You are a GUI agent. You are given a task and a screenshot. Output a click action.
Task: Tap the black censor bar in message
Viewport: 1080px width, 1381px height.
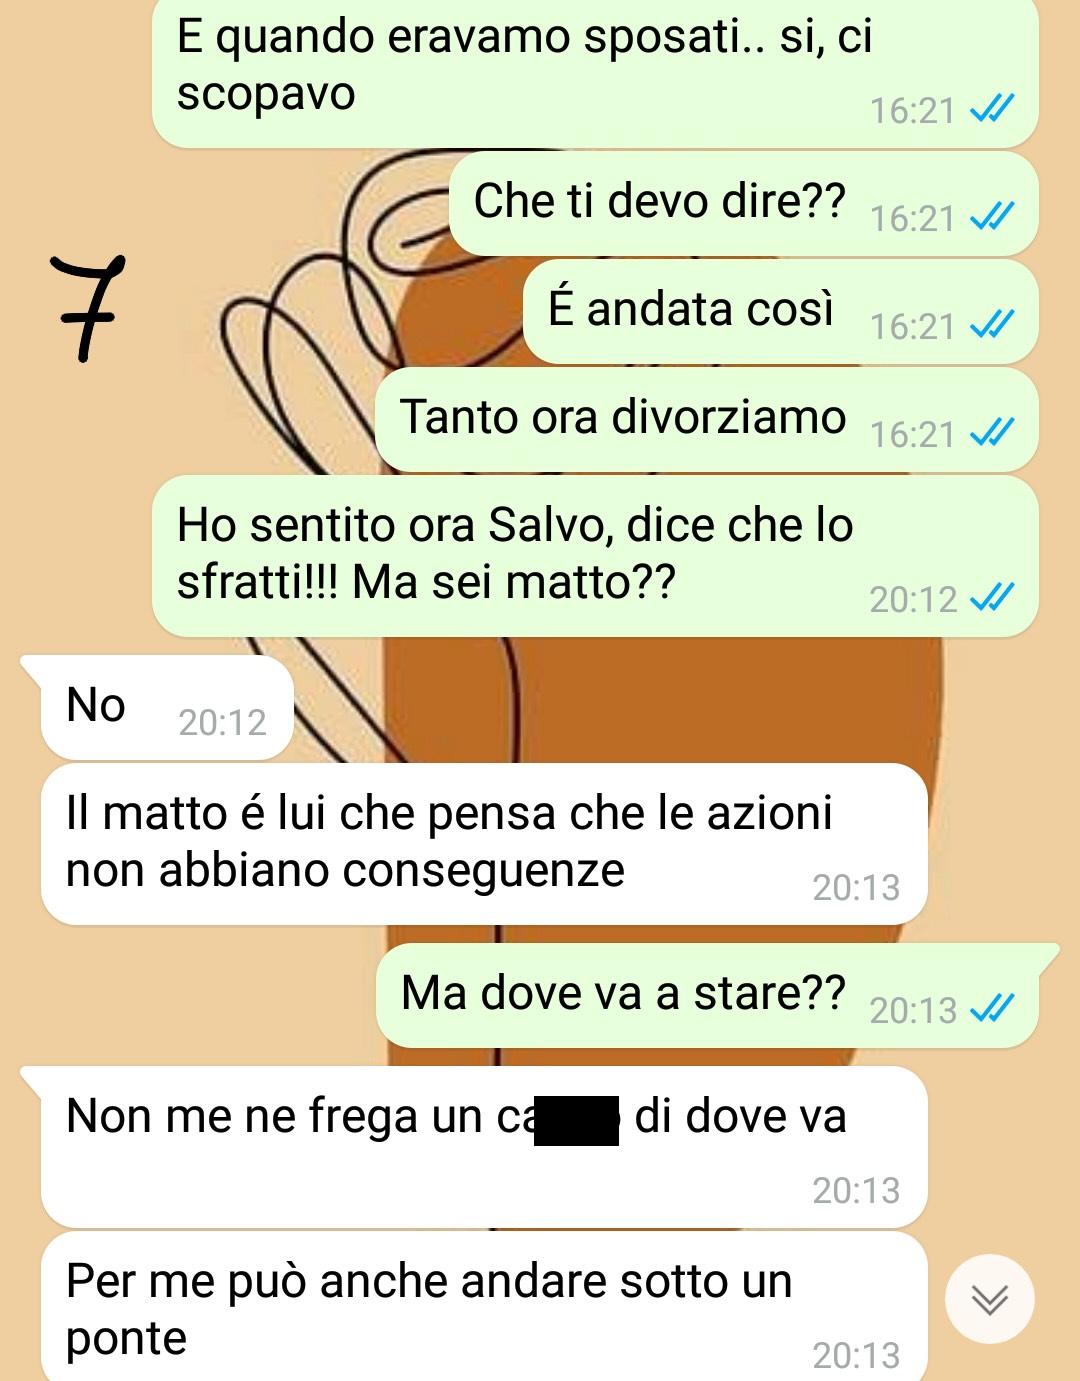tap(577, 1120)
